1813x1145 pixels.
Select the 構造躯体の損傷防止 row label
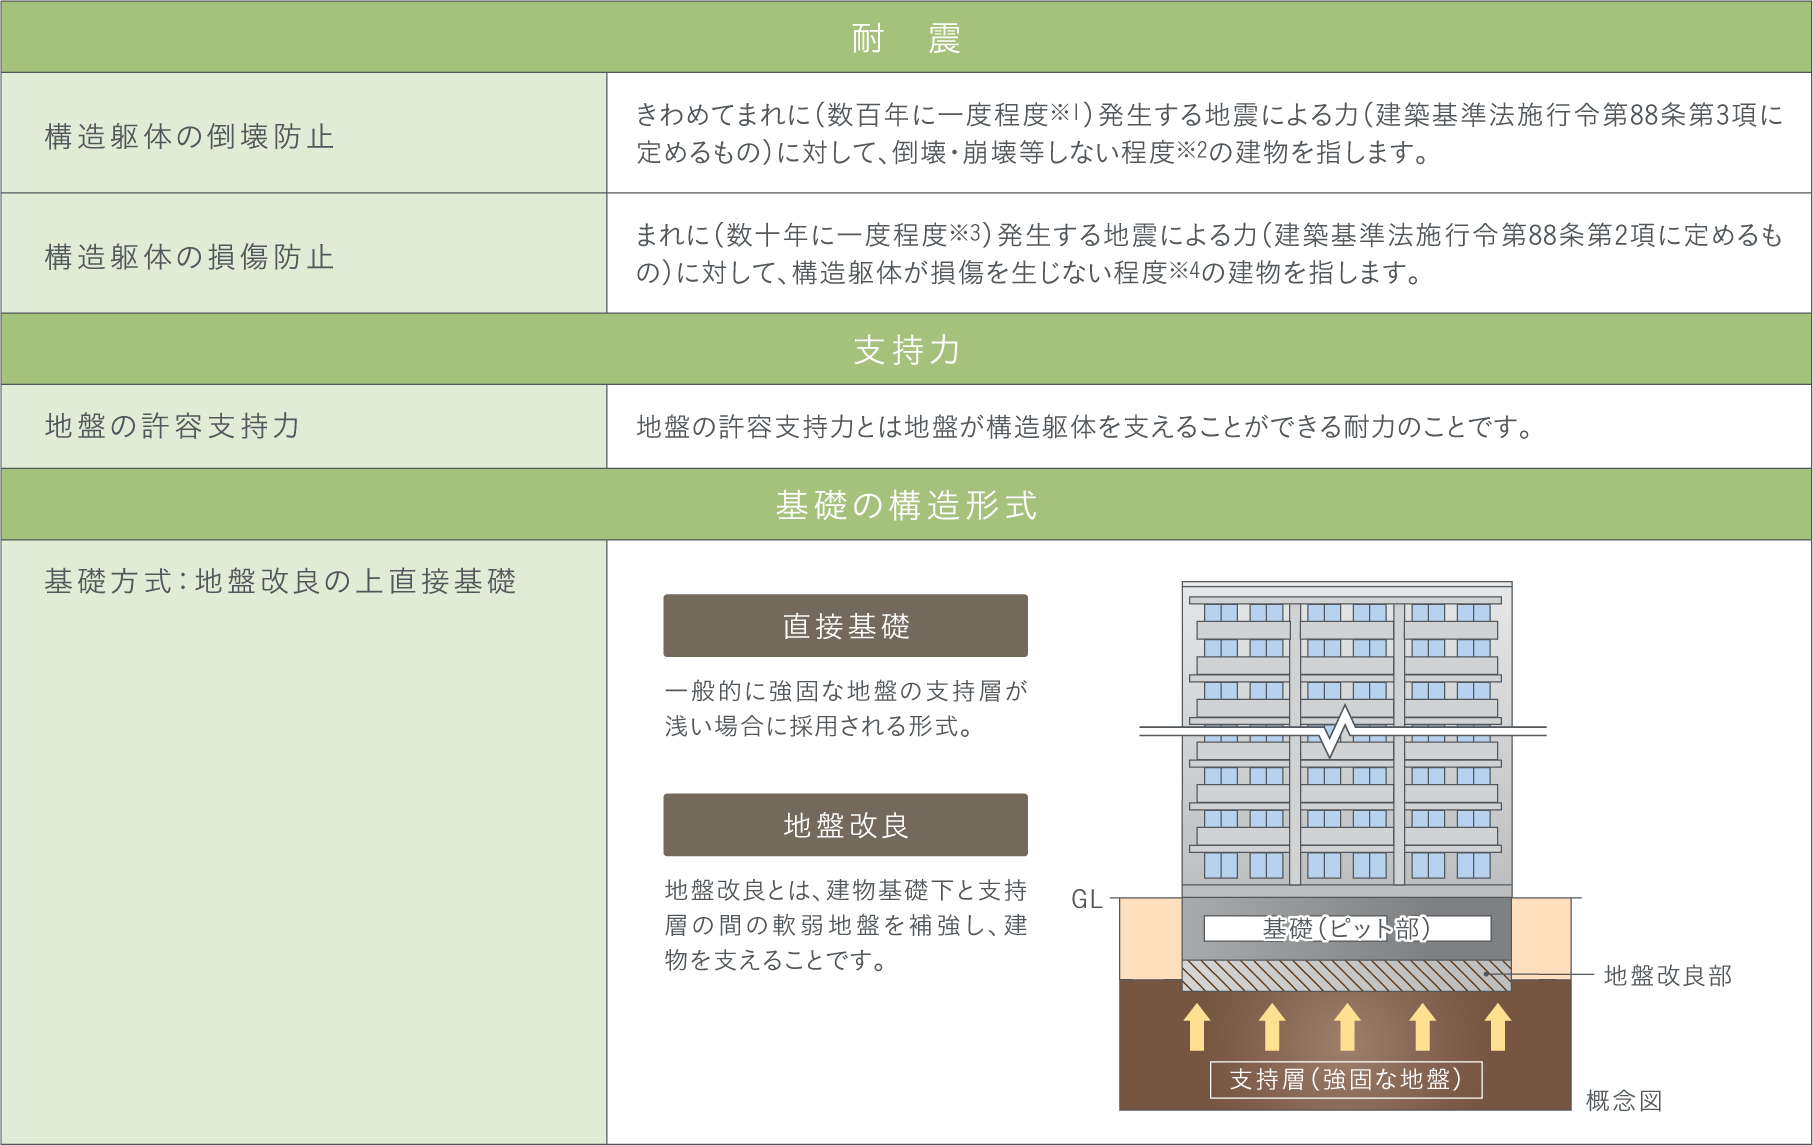click(190, 257)
